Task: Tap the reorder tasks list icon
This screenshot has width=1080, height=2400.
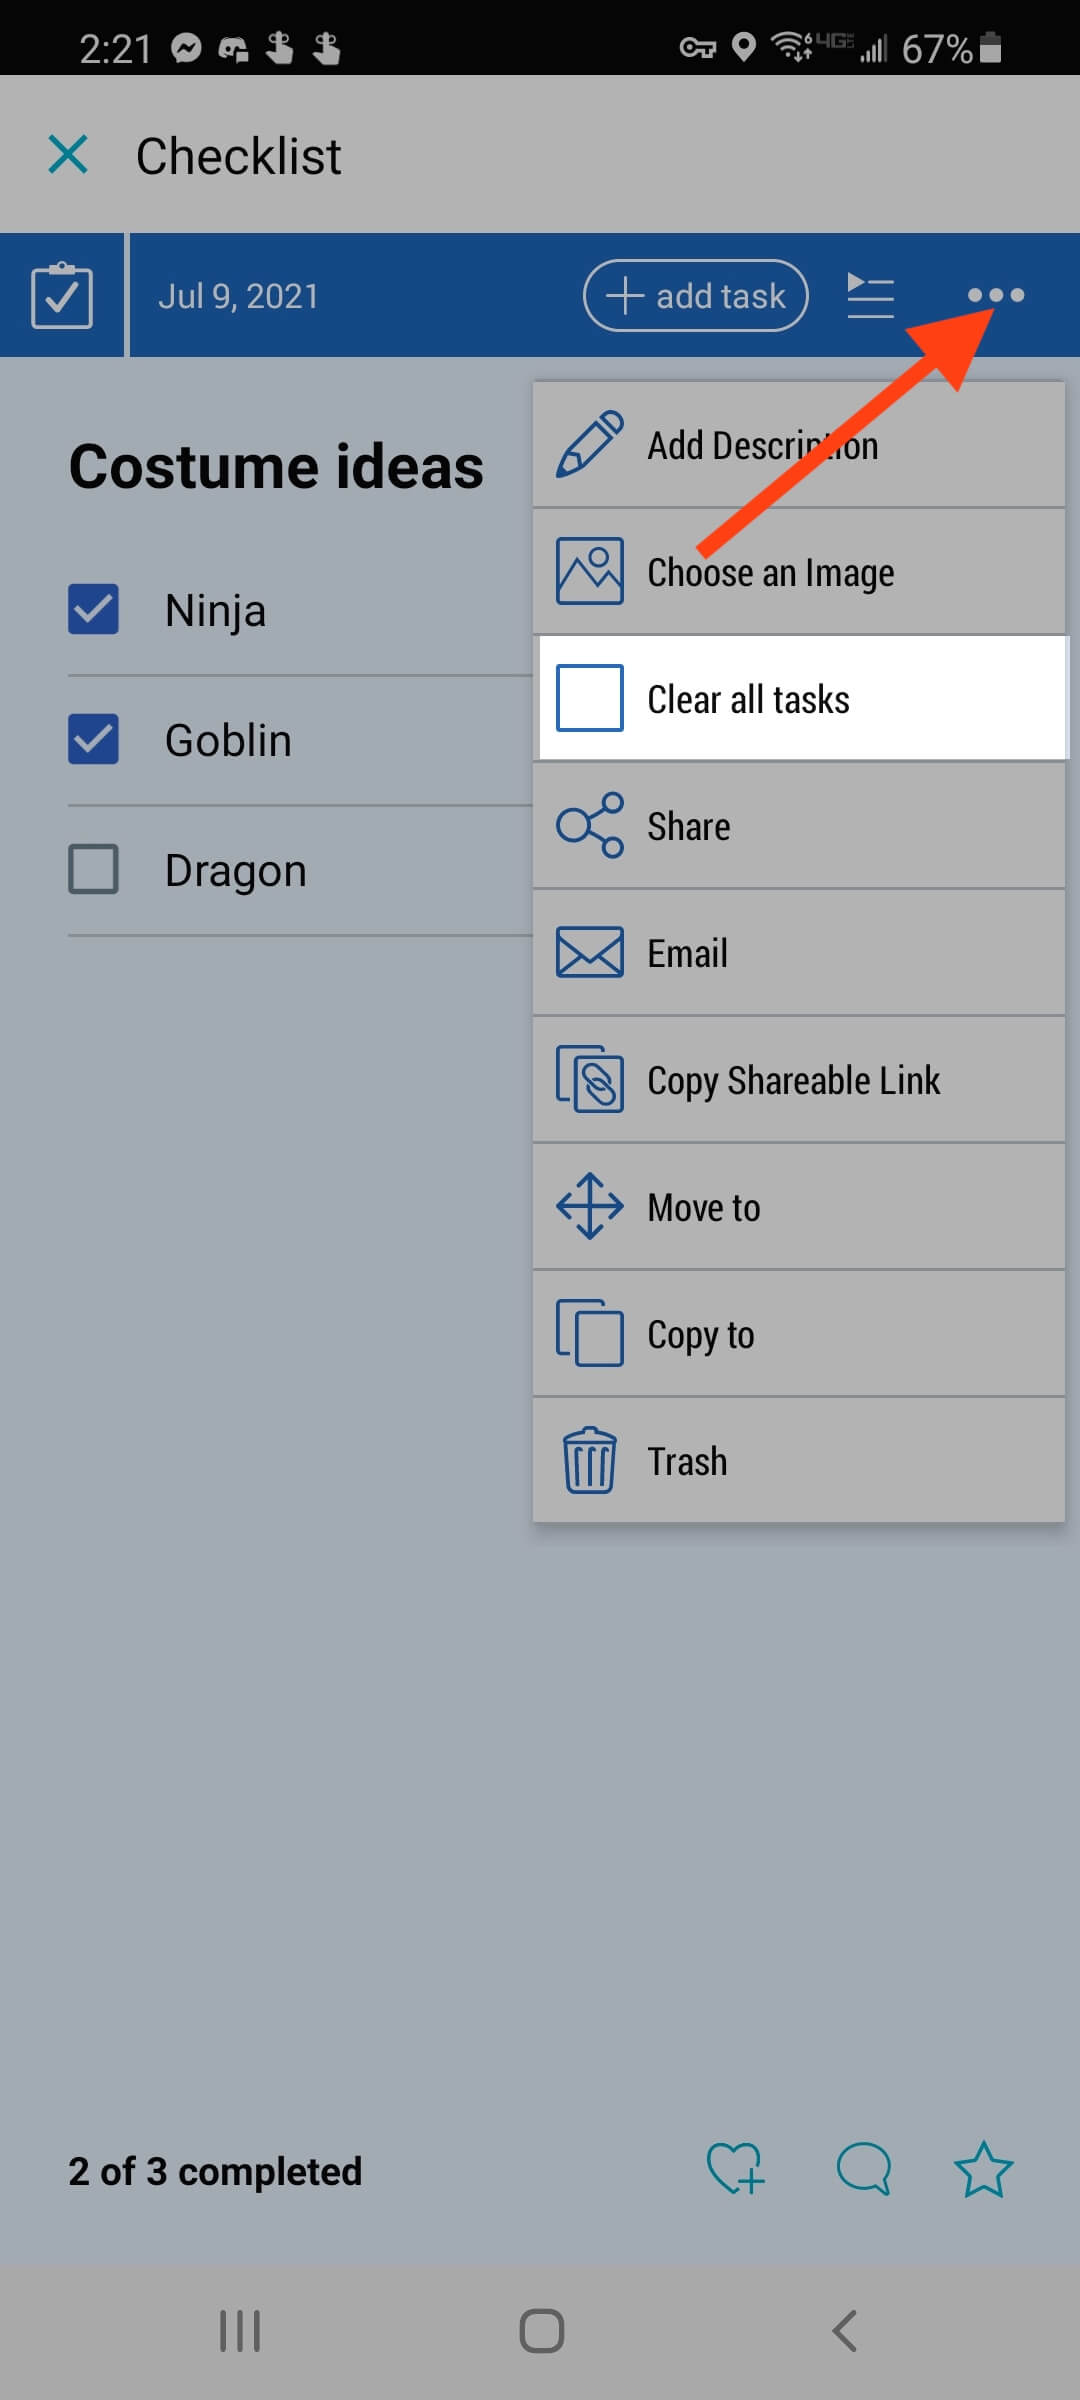Action: [x=870, y=295]
